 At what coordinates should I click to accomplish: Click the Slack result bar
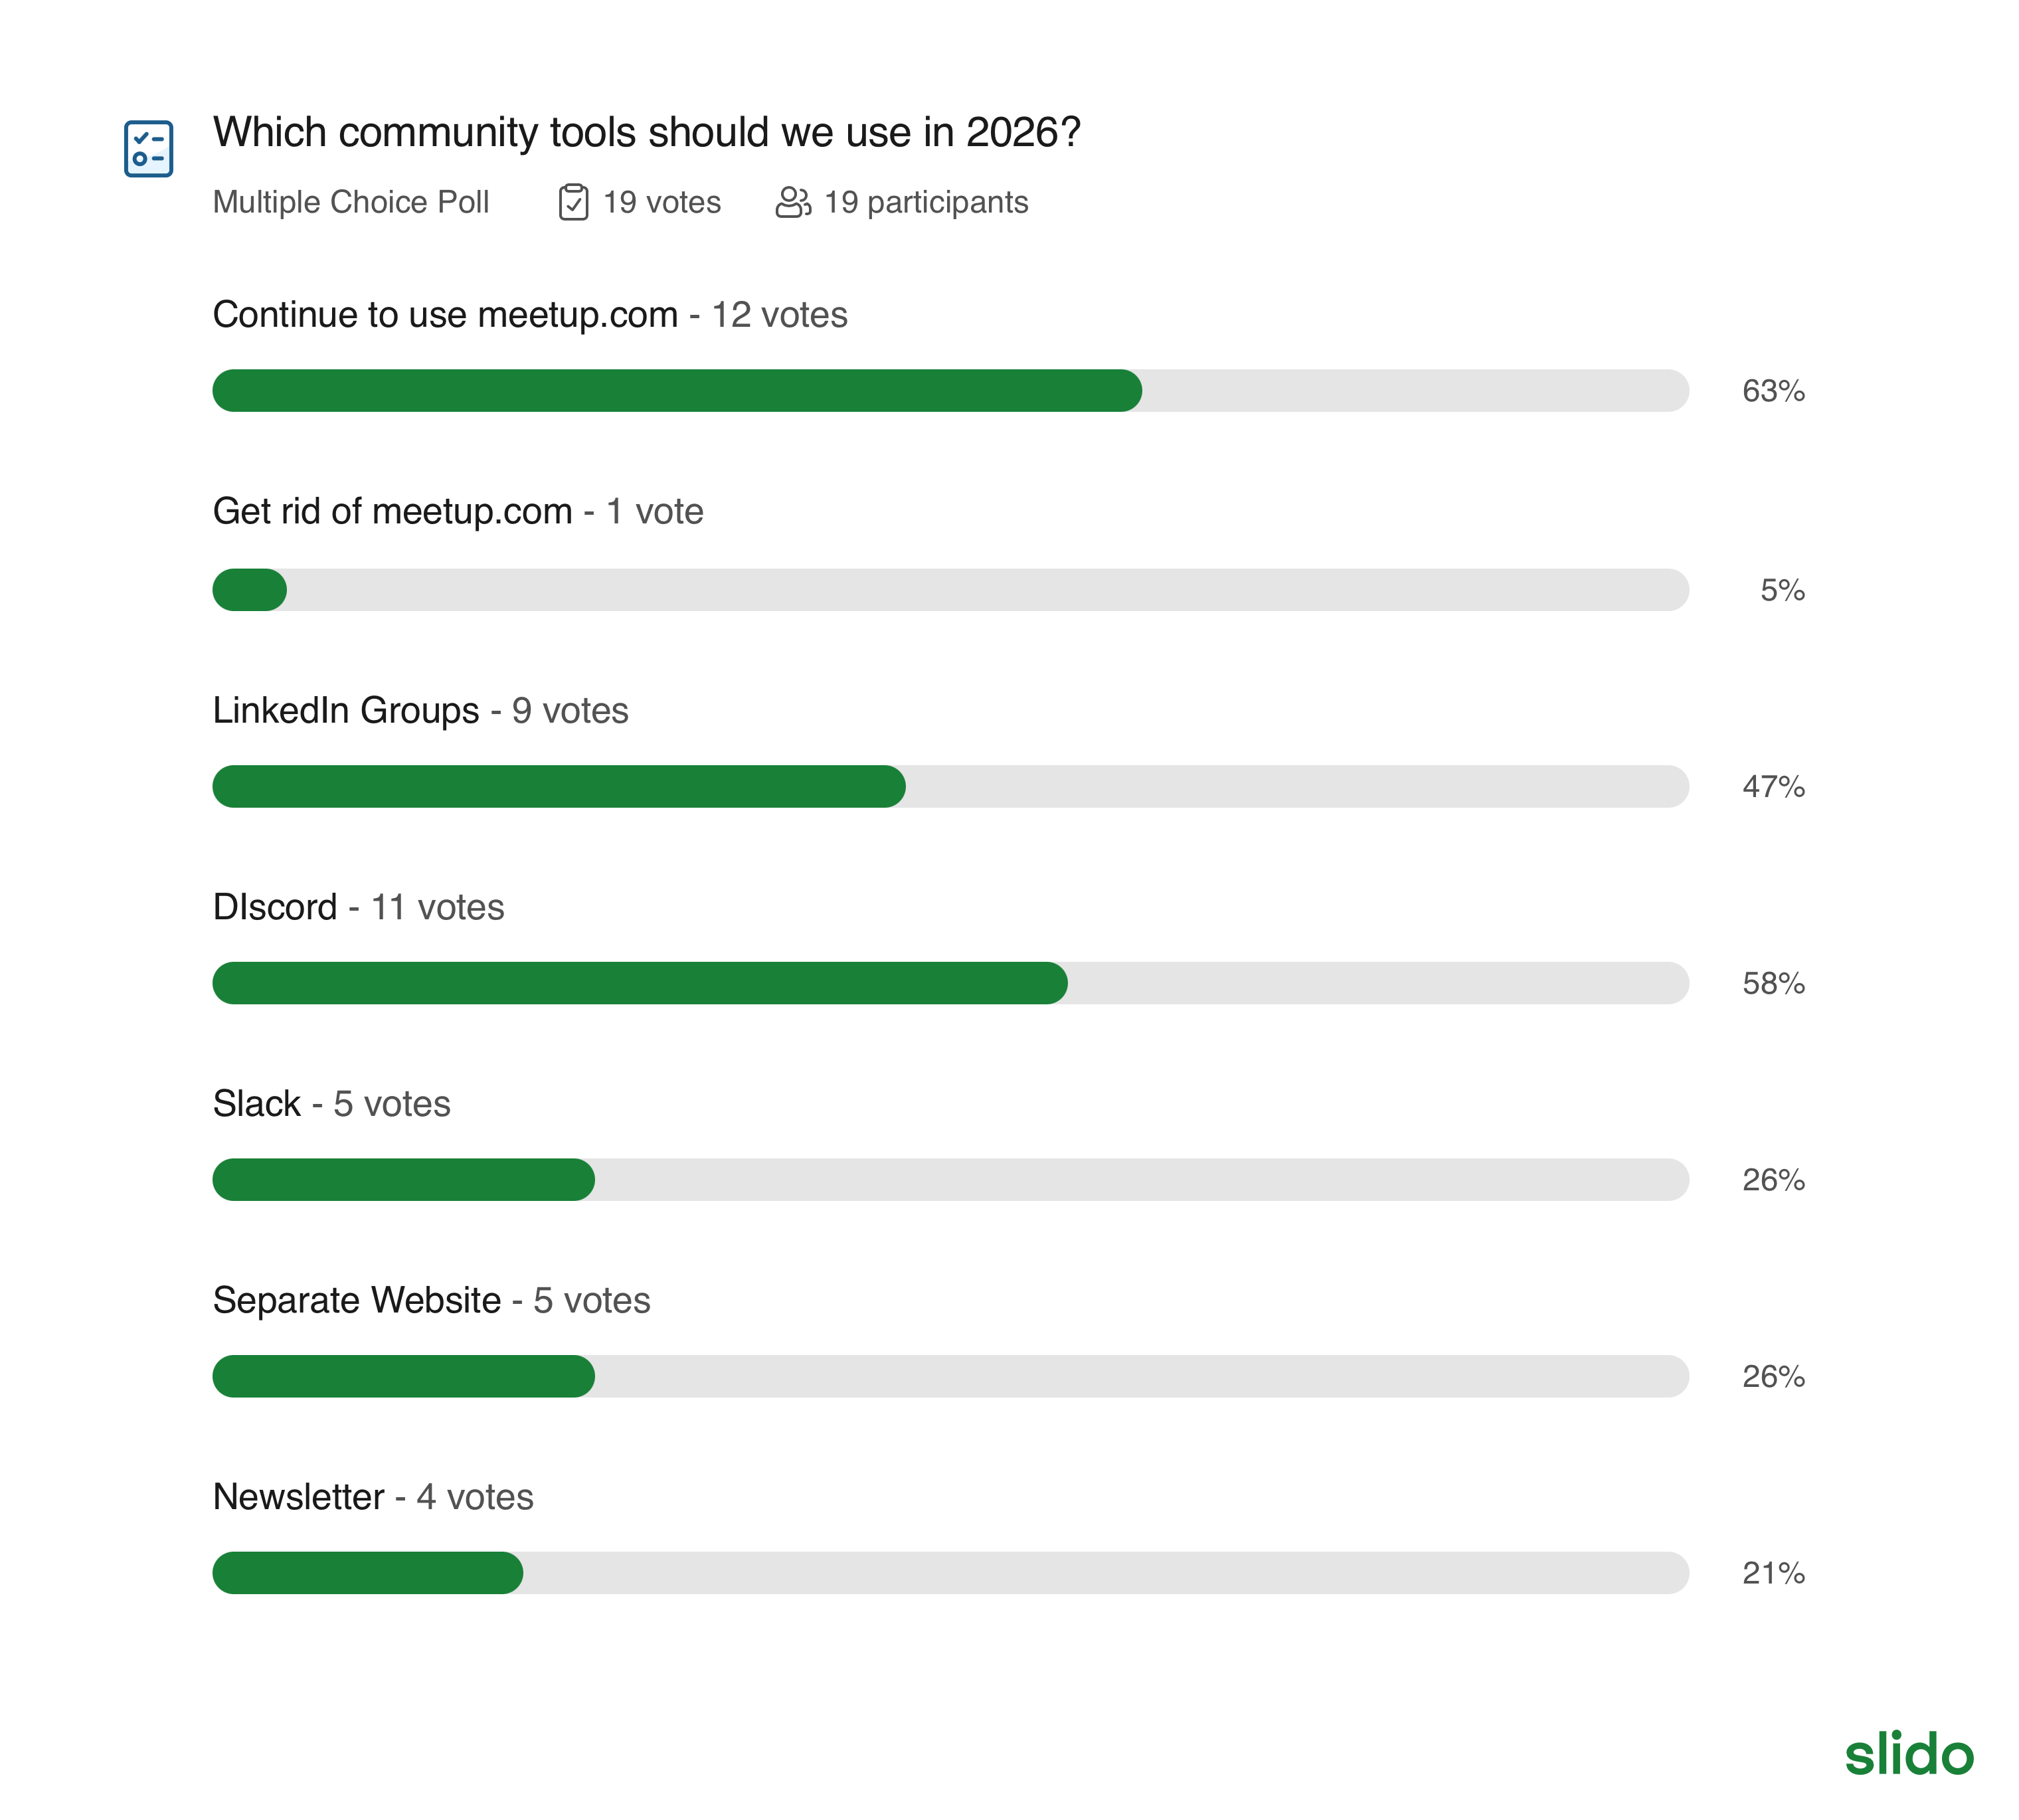tap(950, 1180)
